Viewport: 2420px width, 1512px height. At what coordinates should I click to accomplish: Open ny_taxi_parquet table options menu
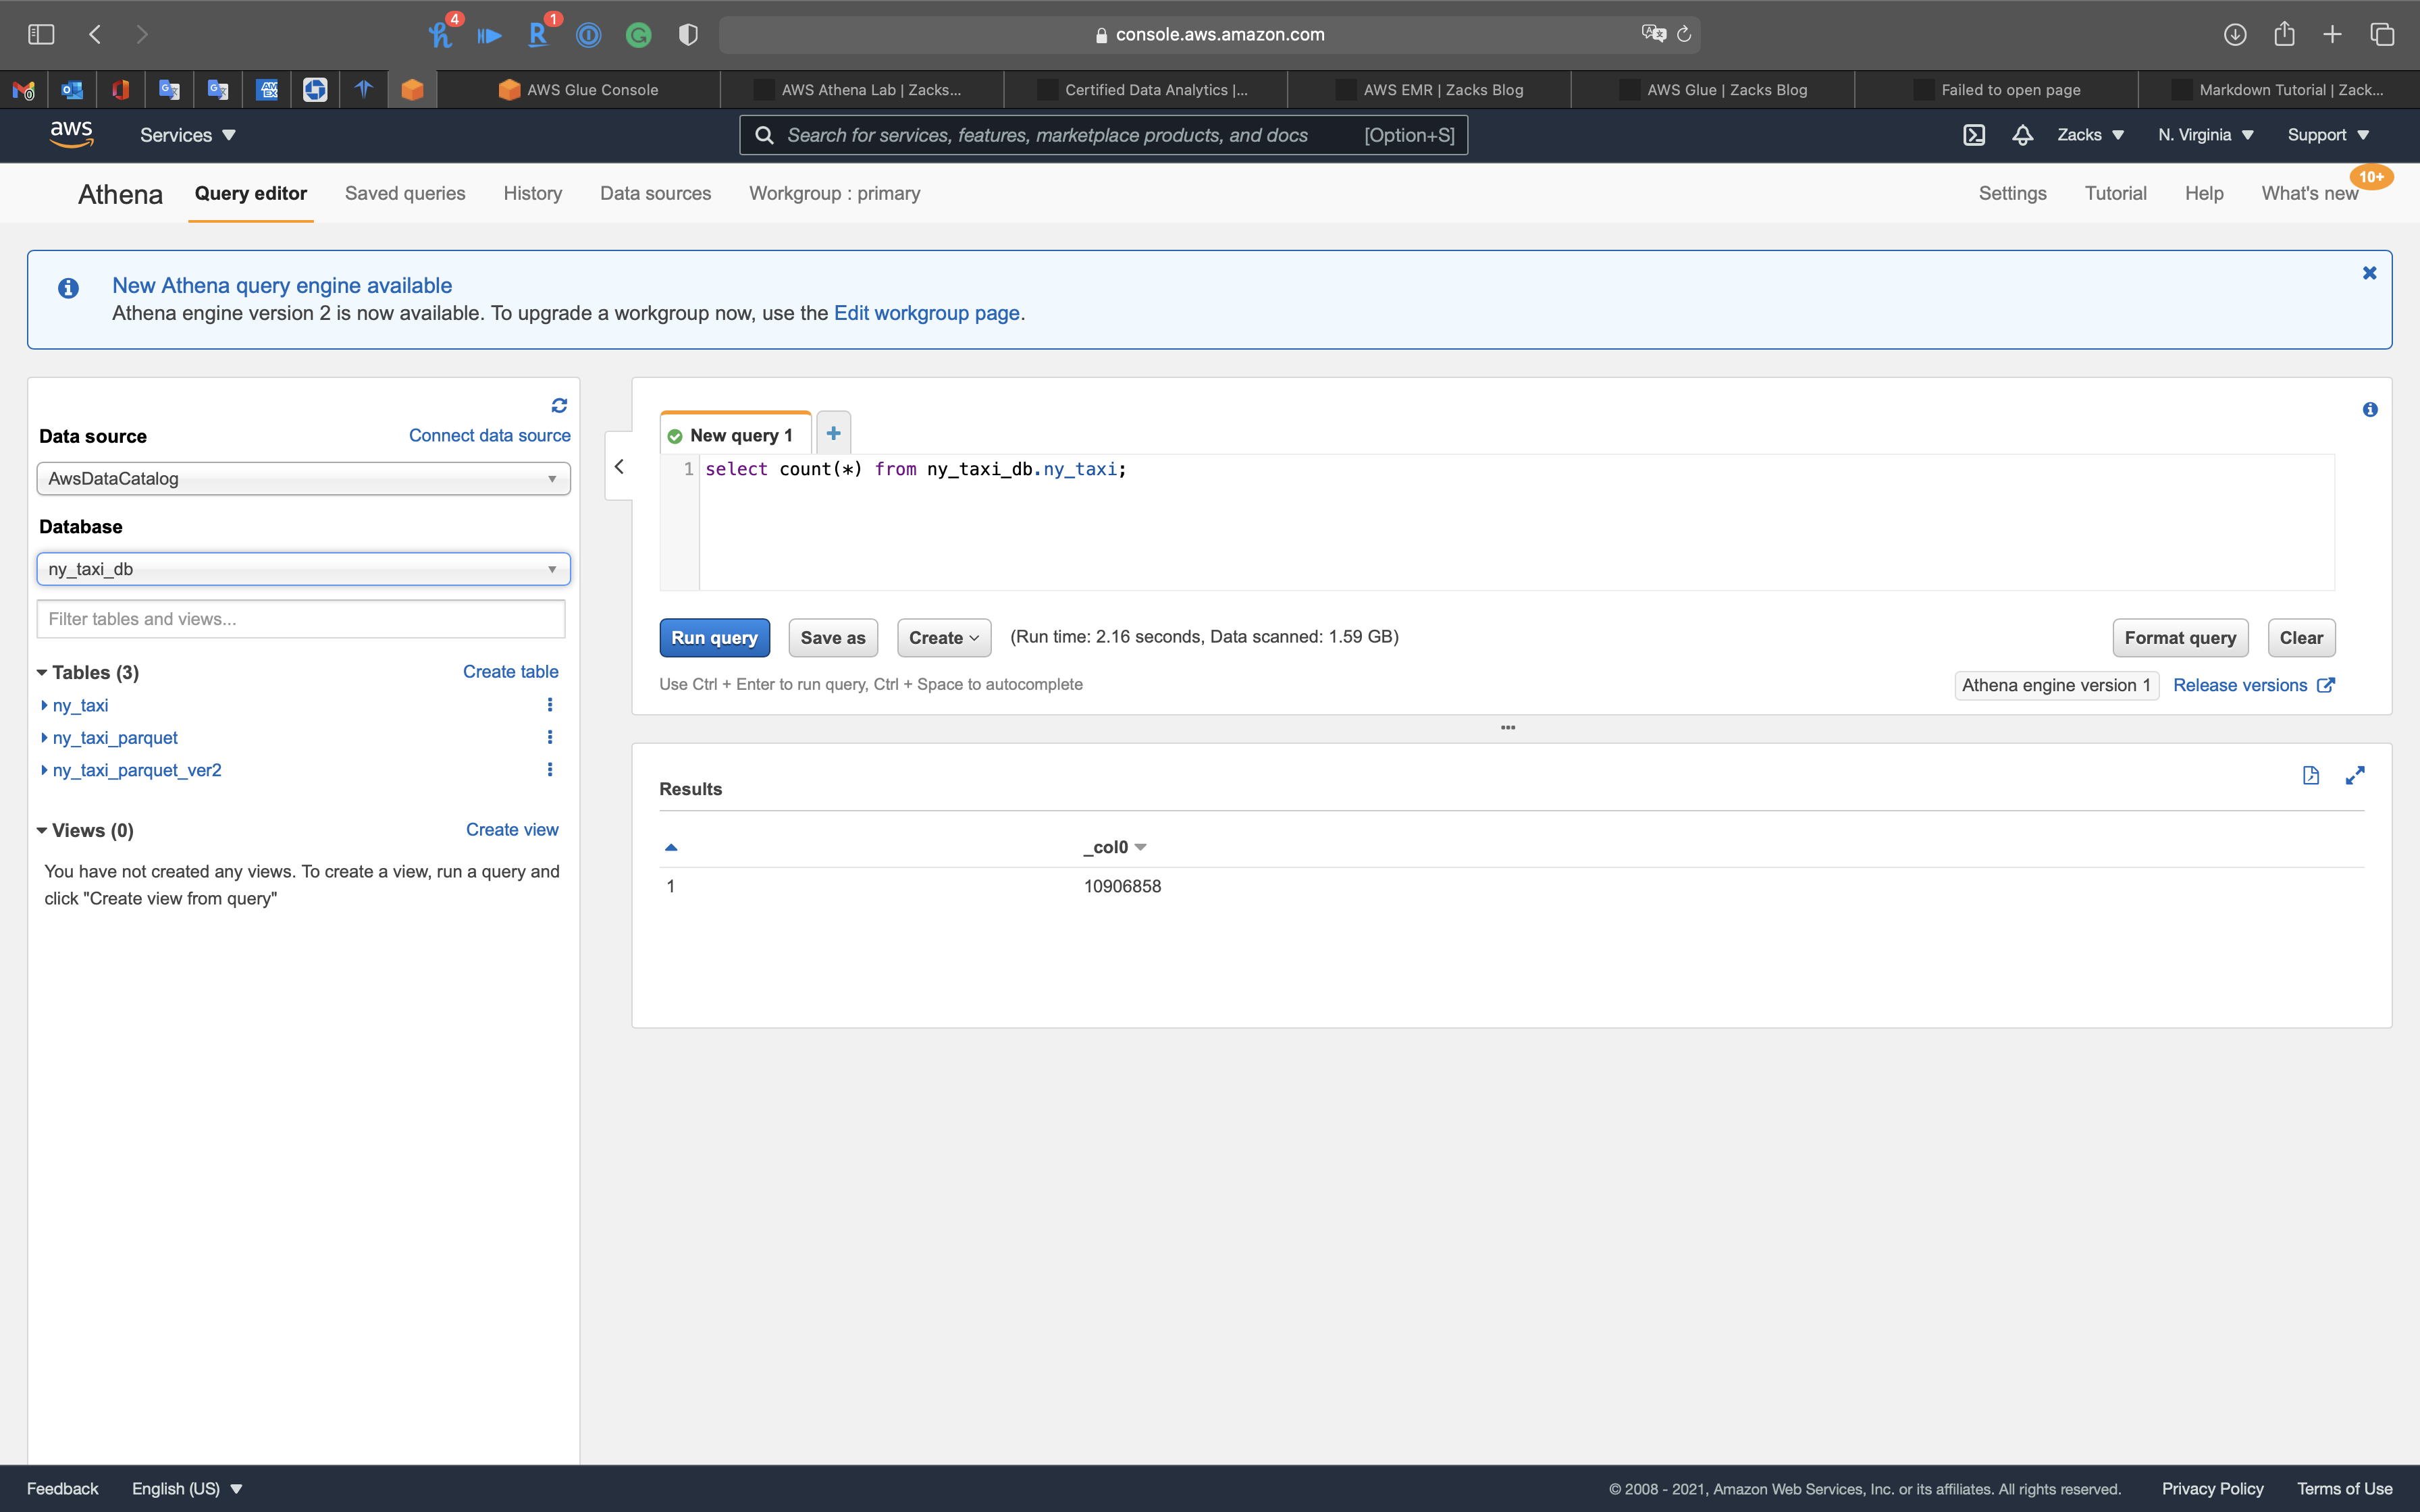pos(549,737)
